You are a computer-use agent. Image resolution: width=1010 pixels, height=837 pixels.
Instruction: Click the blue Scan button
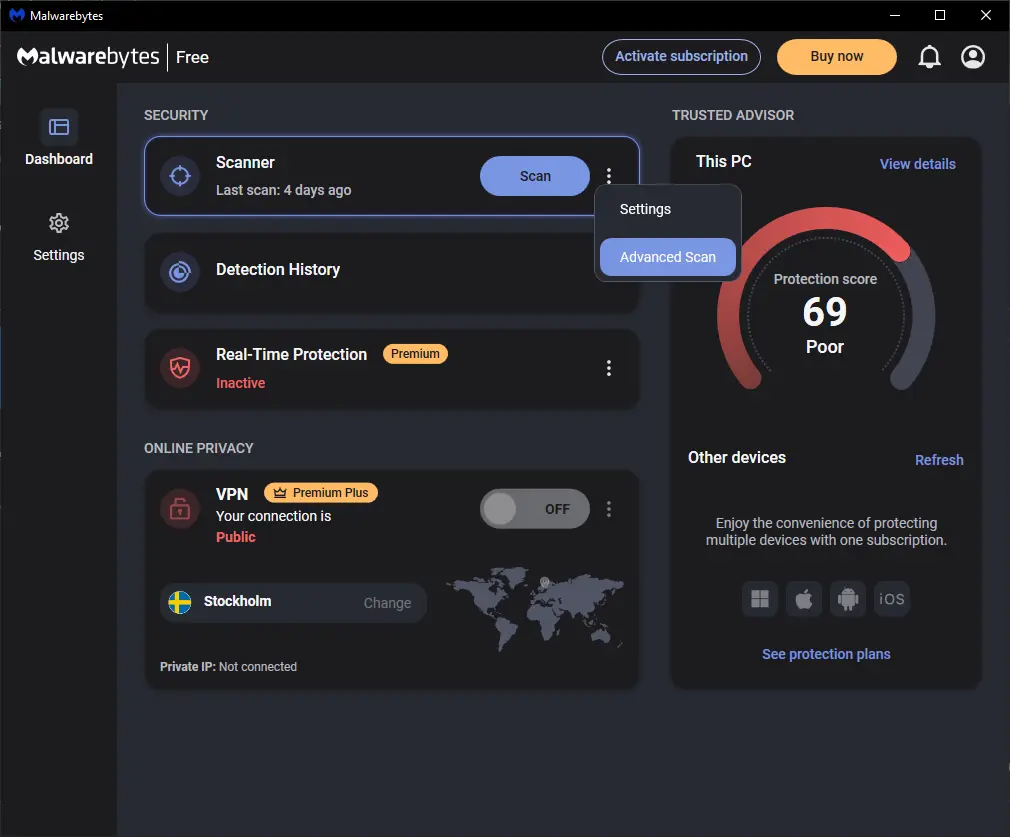[x=535, y=176]
